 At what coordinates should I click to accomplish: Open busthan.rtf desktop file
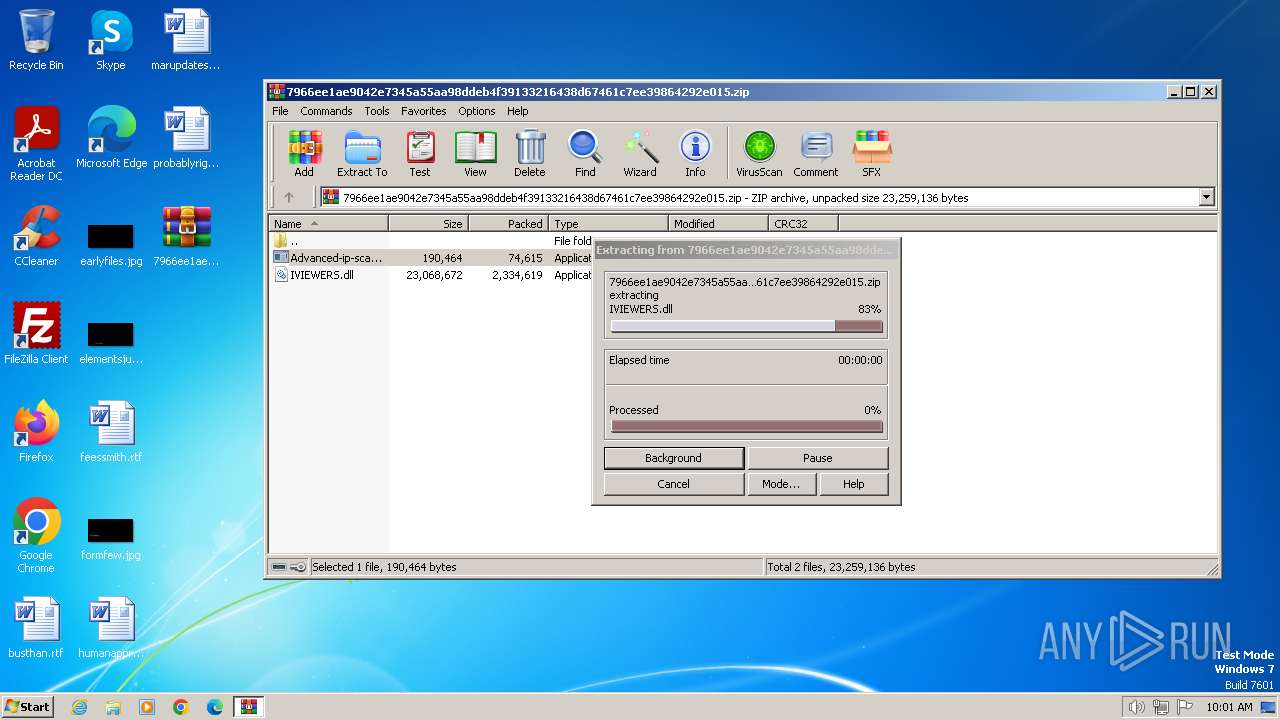click(x=36, y=627)
